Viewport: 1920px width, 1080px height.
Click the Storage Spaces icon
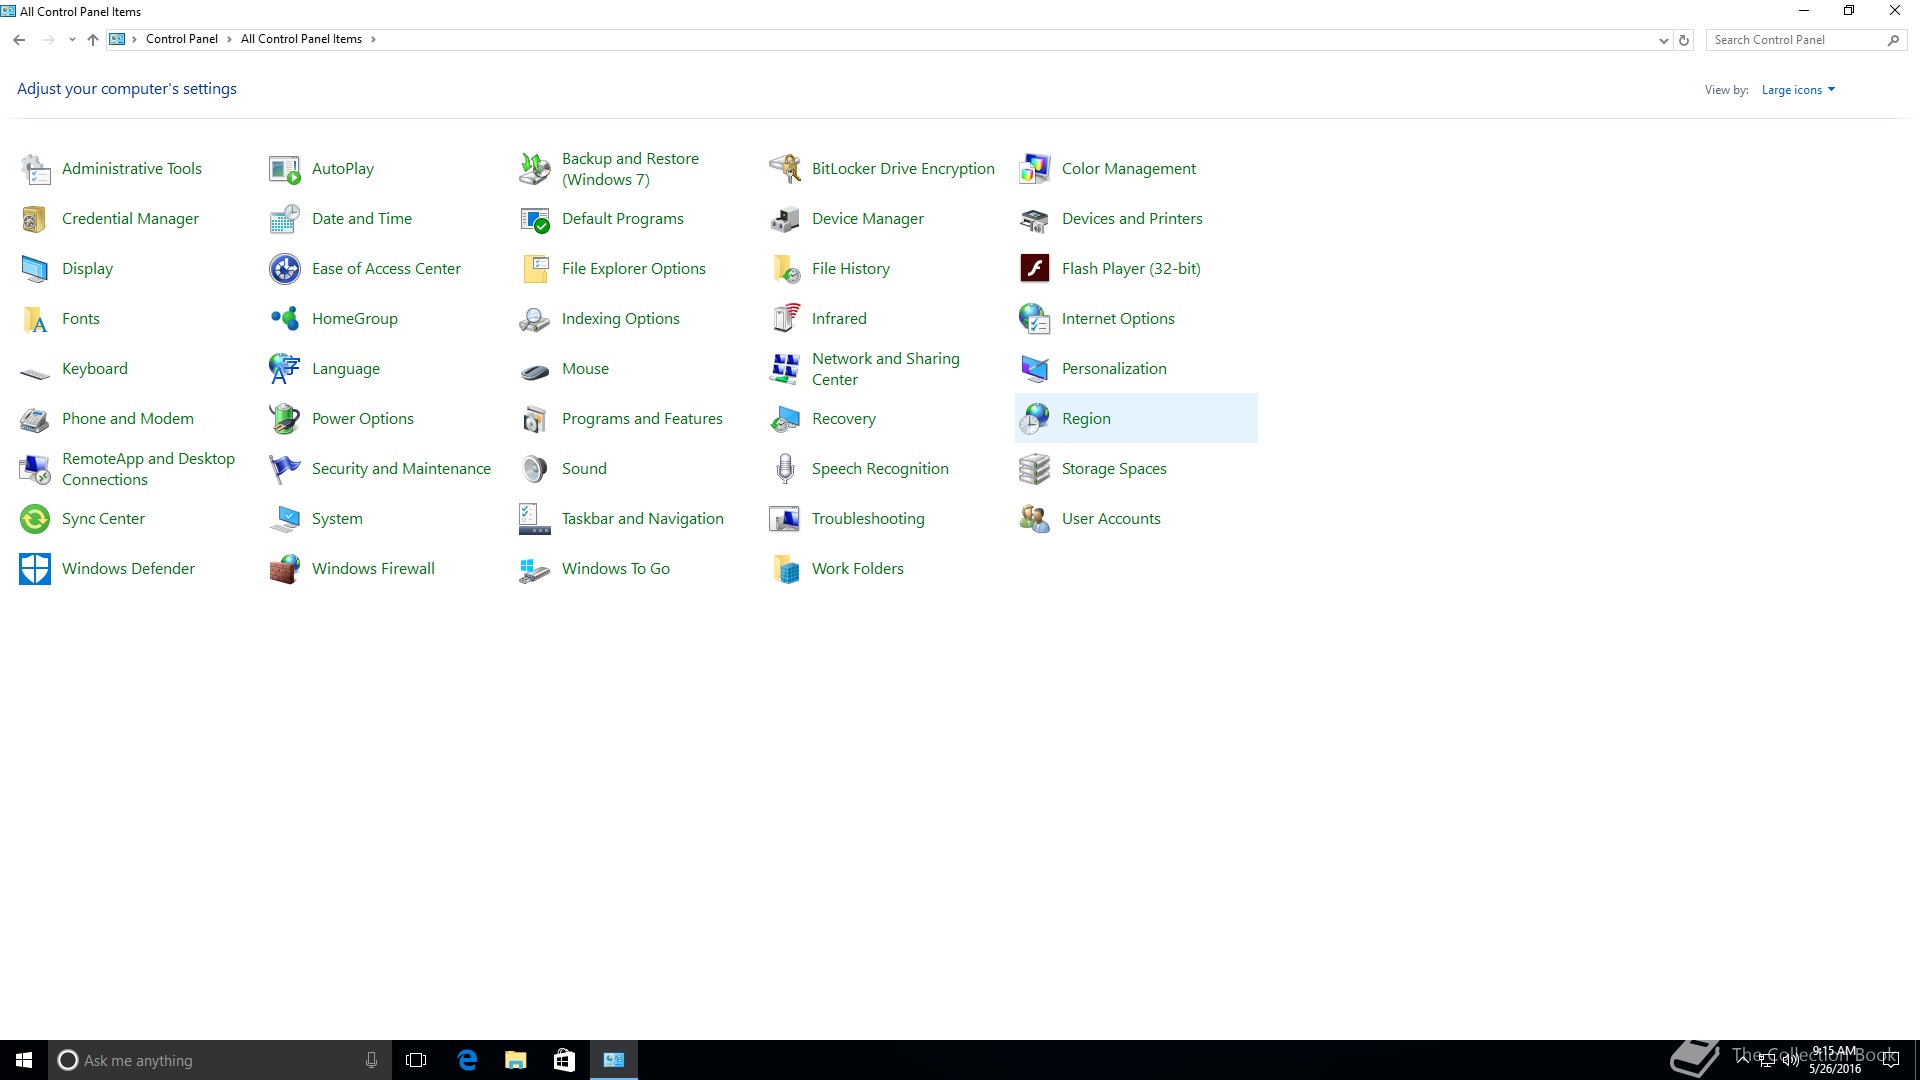coord(1035,469)
